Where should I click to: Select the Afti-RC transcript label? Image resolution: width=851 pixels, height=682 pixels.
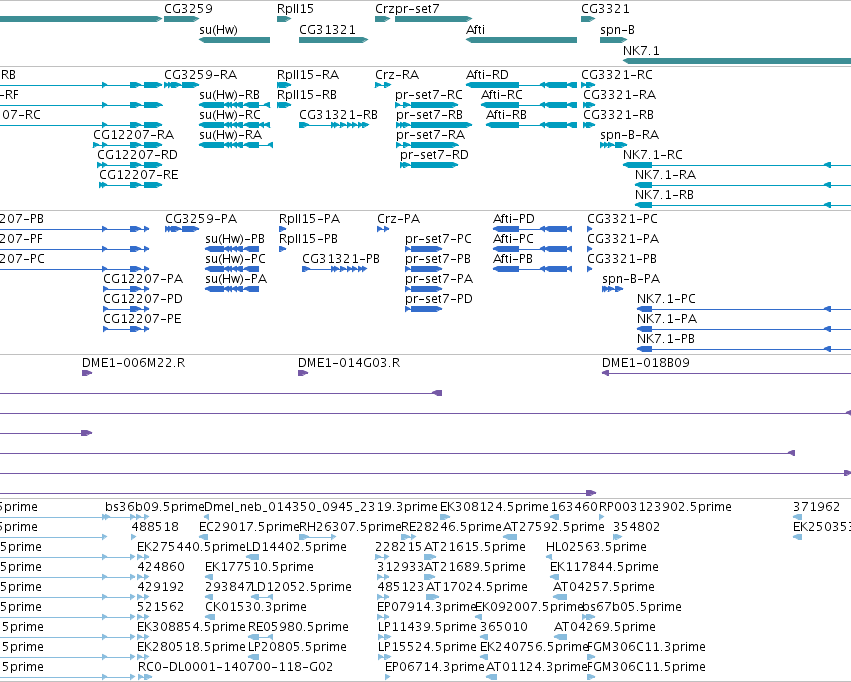click(502, 95)
